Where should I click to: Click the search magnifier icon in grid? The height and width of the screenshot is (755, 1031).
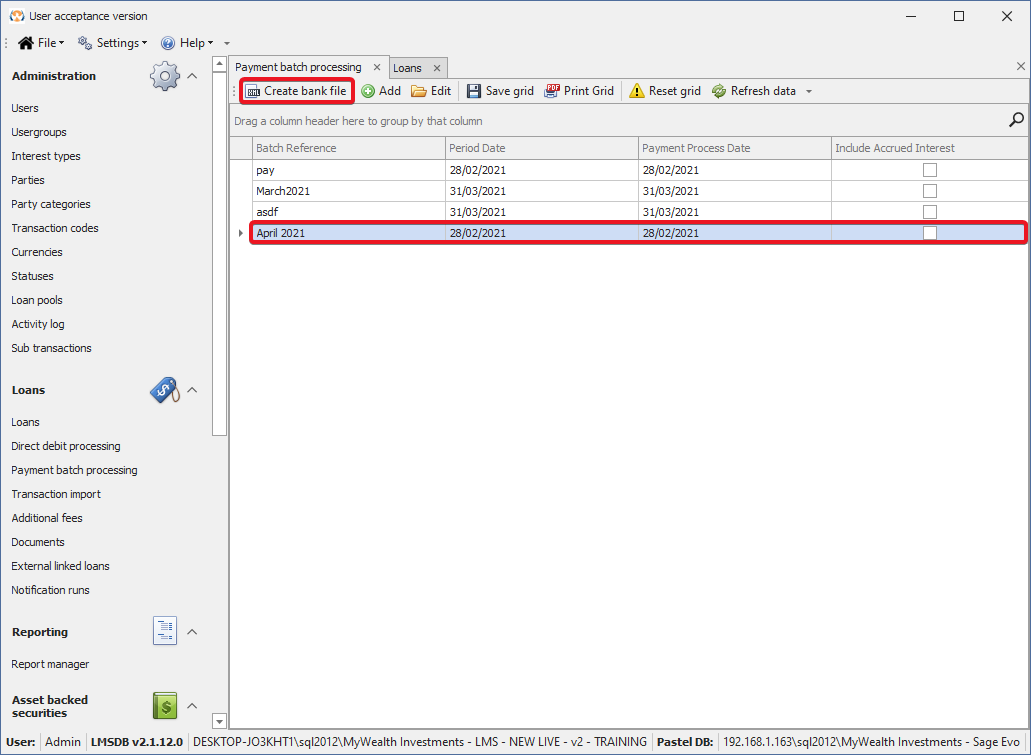1016,120
